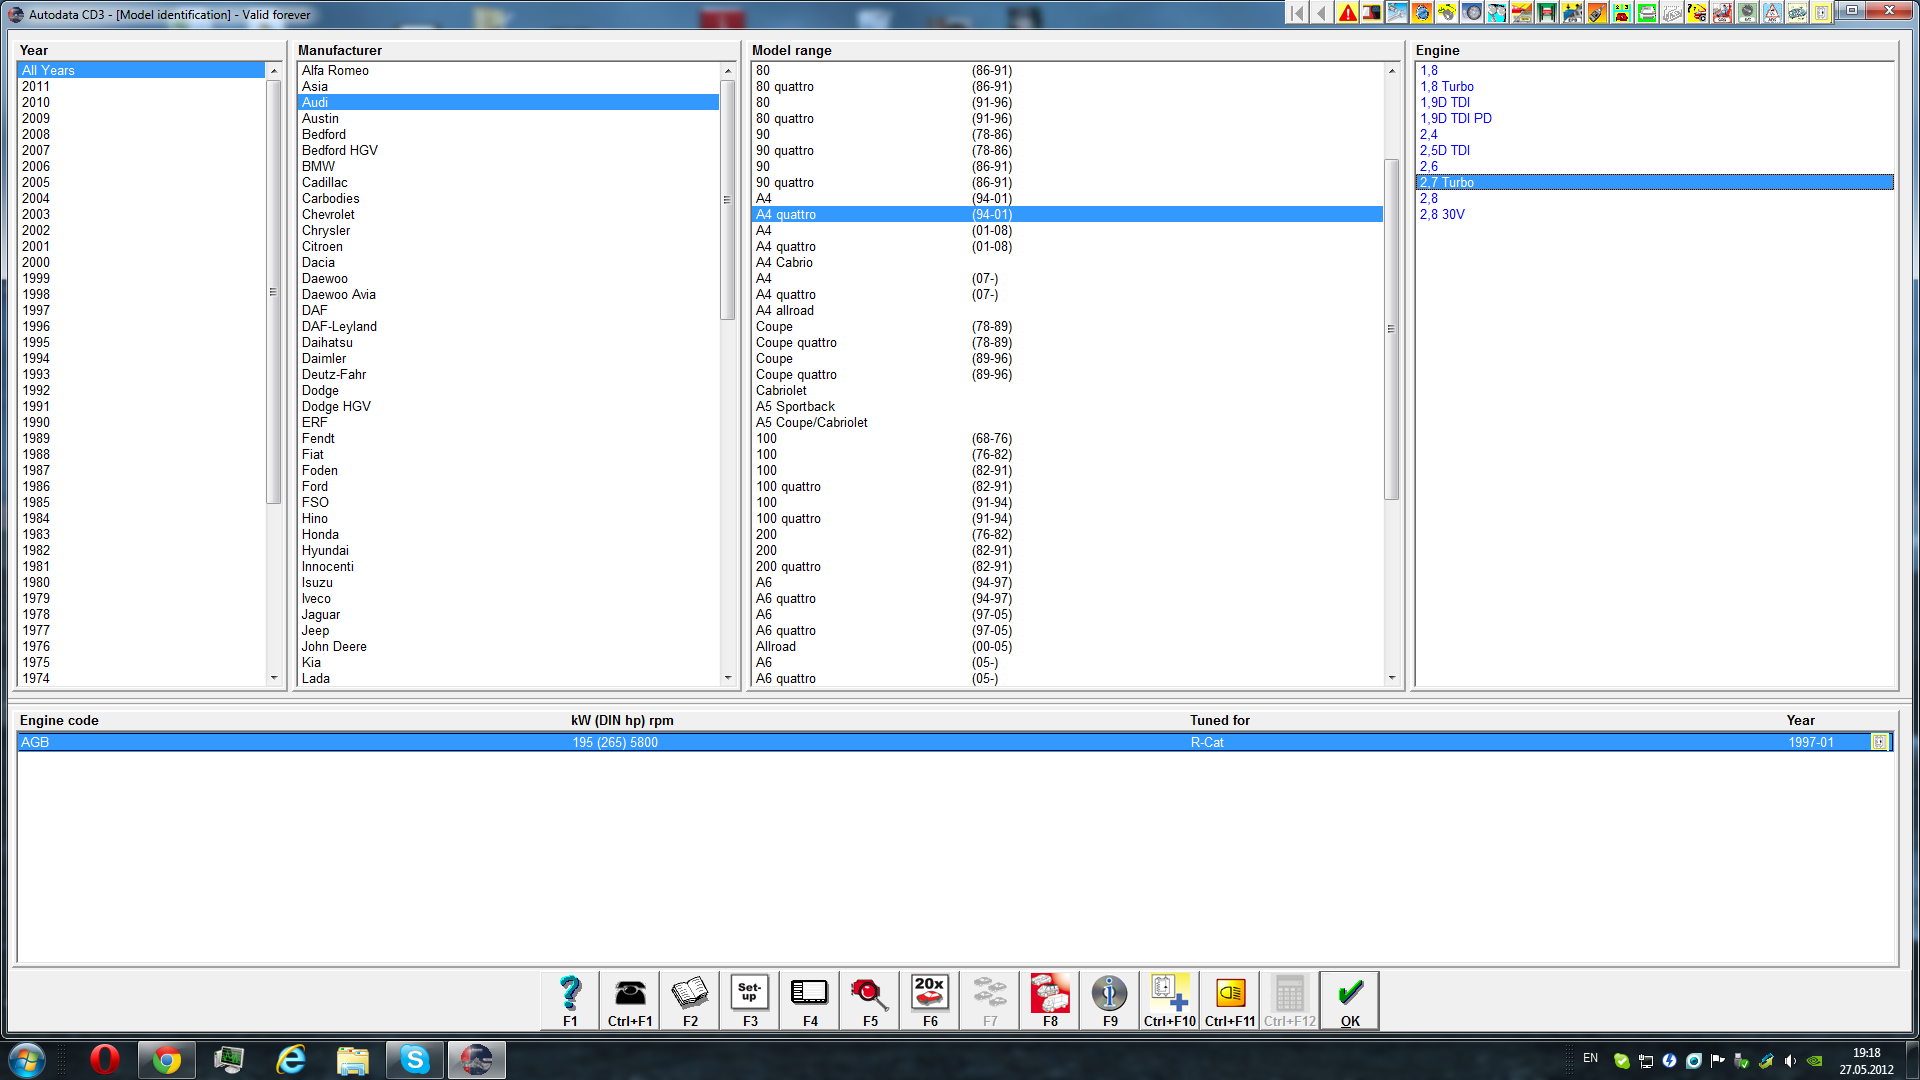The width and height of the screenshot is (1920, 1080).
Task: Select the 1,9D TDI PD engine
Action: pos(1456,119)
